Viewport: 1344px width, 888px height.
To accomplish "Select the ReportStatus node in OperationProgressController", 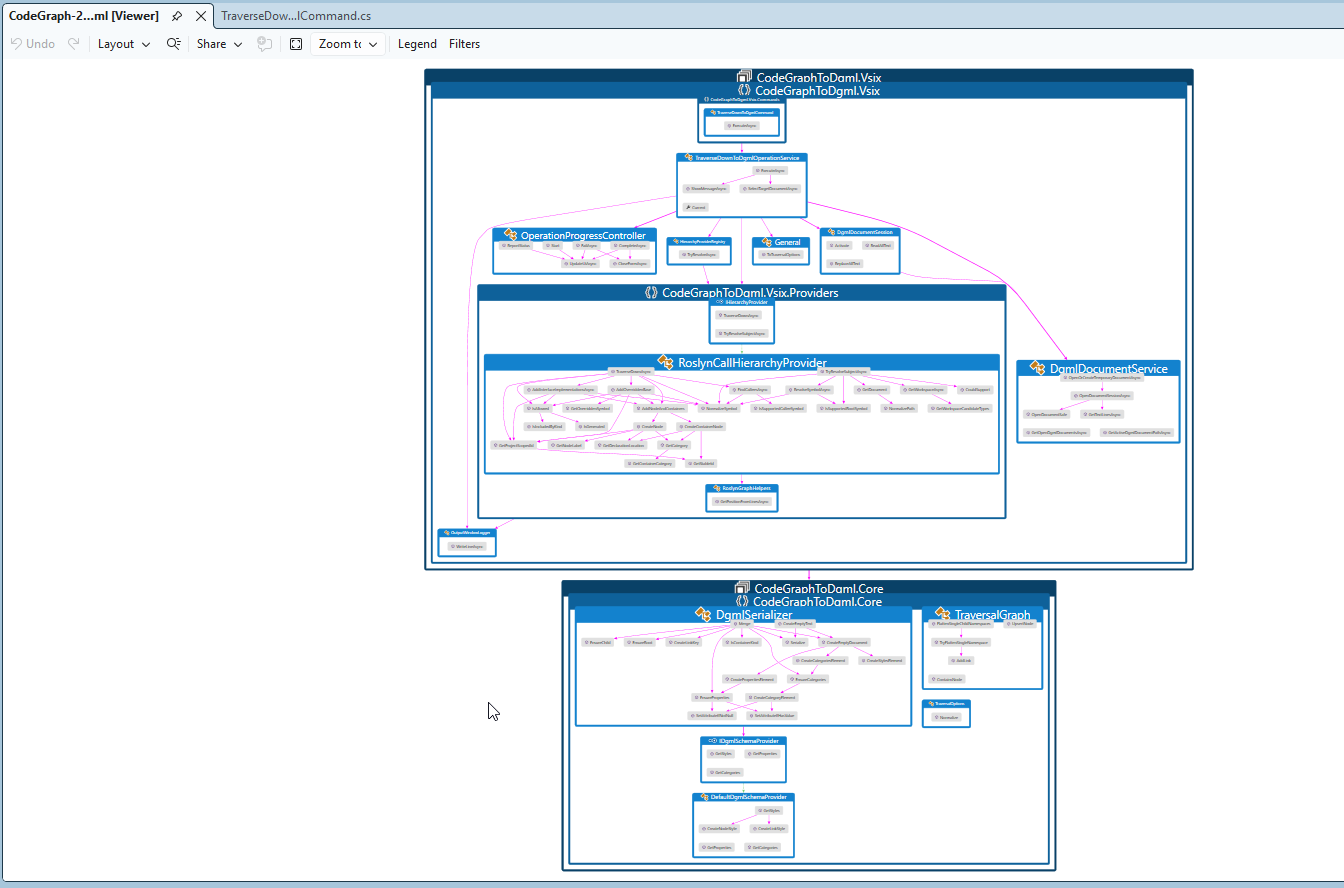I will (x=515, y=245).
